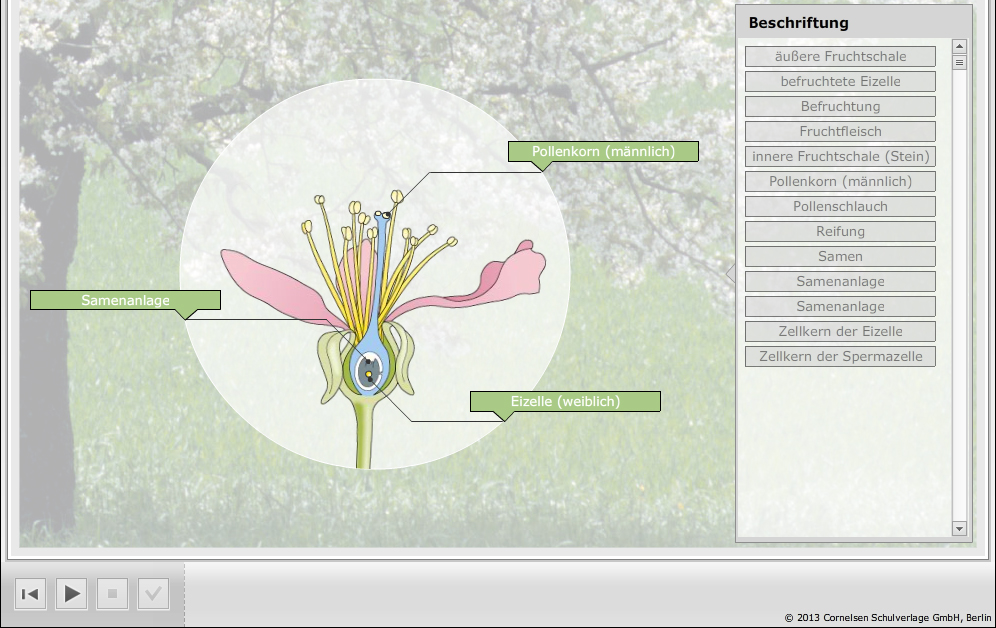
Task: Click the checkmark verify icon
Action: tap(153, 594)
